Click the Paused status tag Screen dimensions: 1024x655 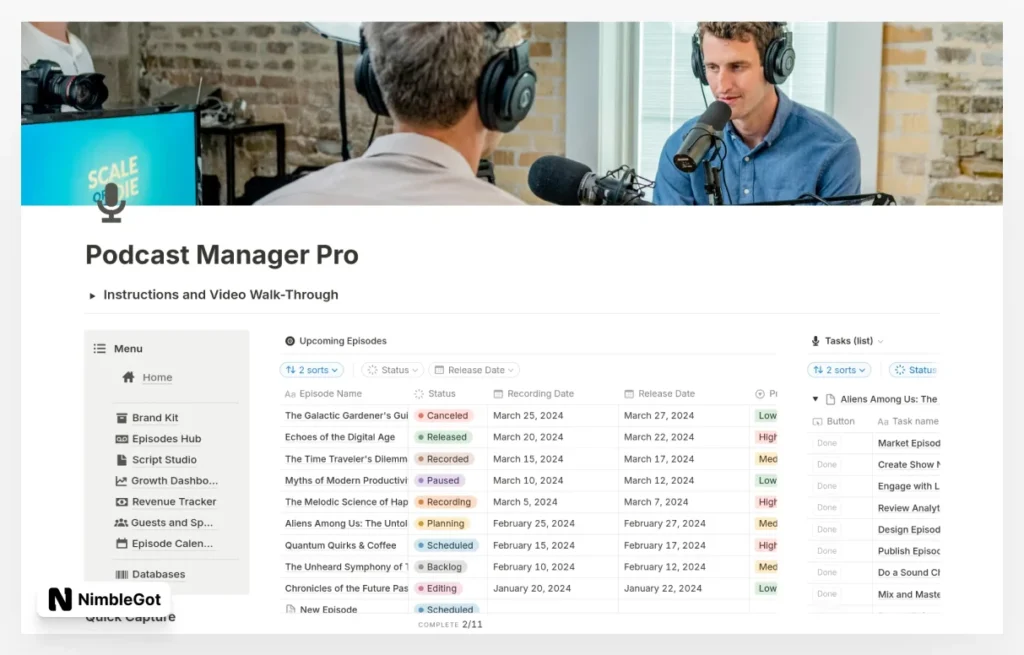coord(440,481)
